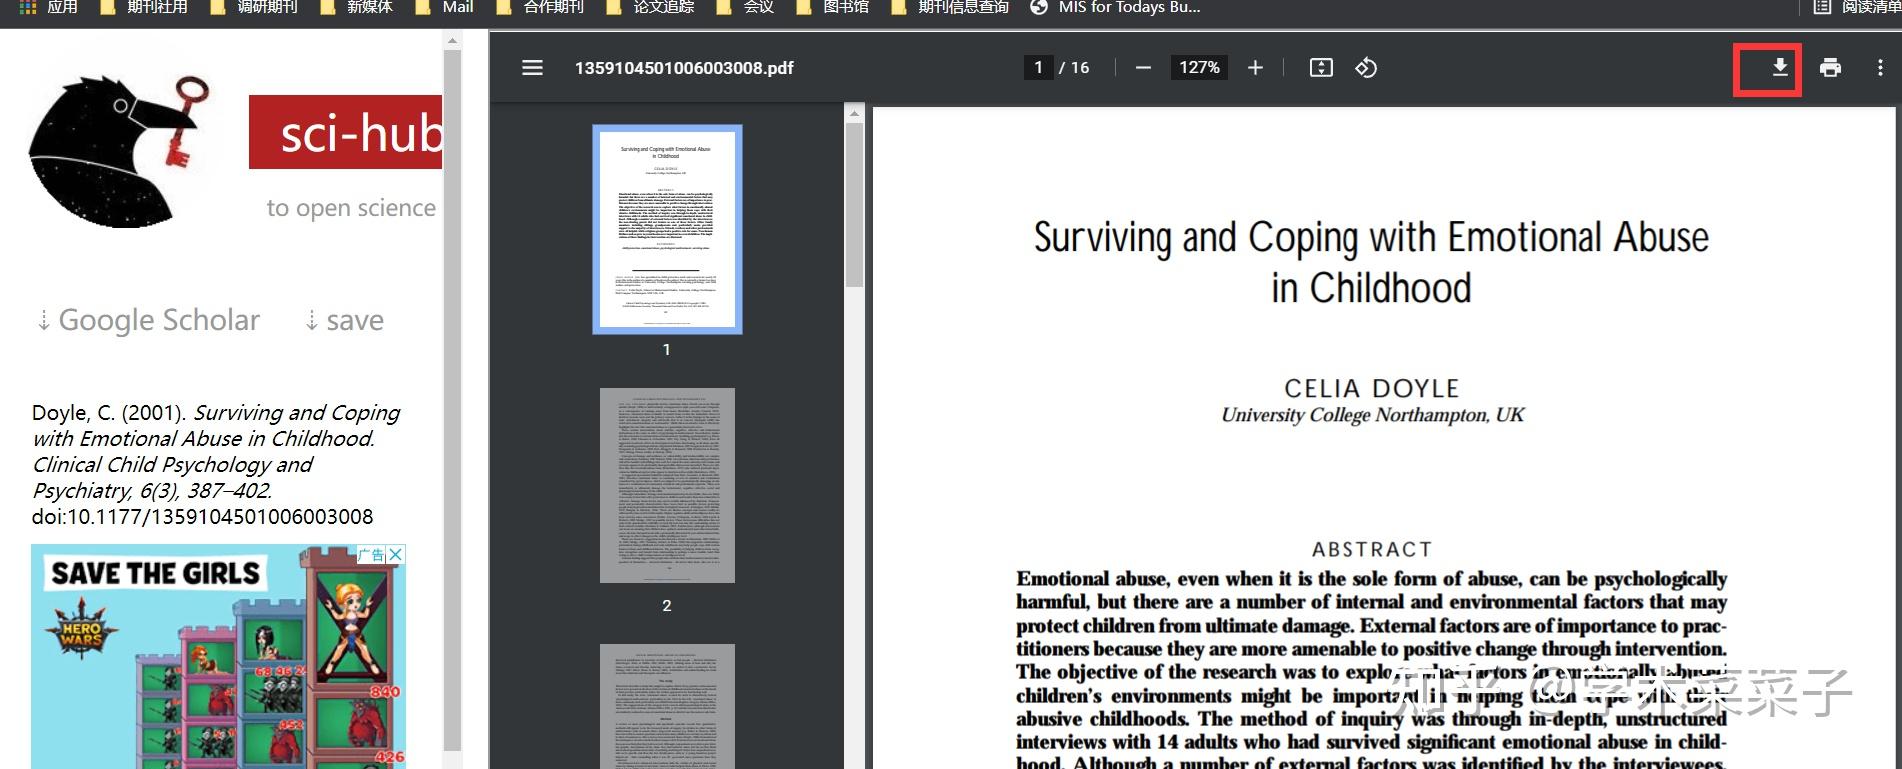This screenshot has height=769, width=1902.
Task: Open the 期刊信息查询 bookmark folder
Action: pyautogui.click(x=951, y=7)
